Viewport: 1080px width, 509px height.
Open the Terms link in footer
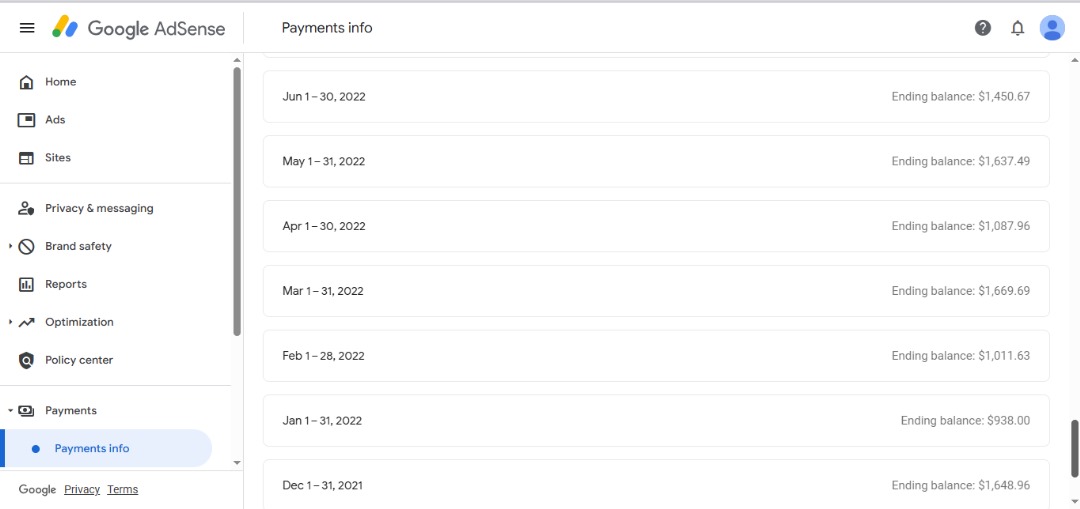pyautogui.click(x=123, y=490)
